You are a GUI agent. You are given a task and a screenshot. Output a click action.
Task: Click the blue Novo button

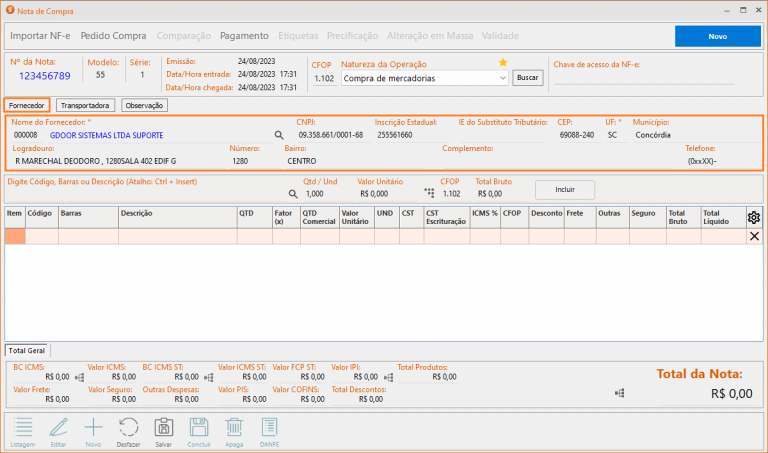point(718,36)
